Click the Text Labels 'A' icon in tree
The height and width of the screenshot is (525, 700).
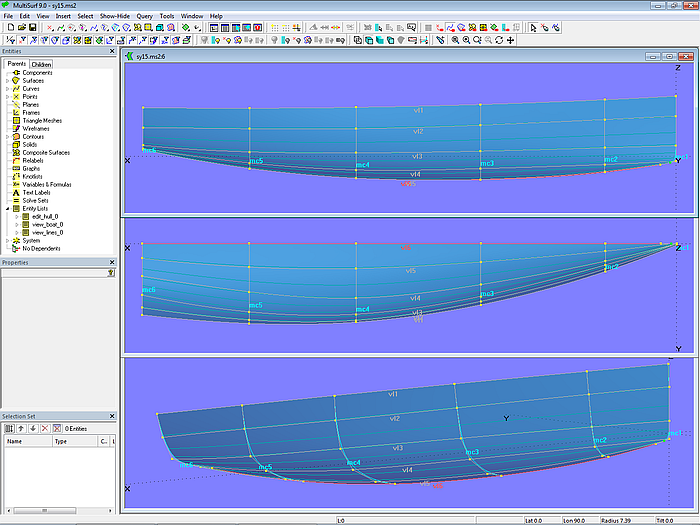[x=16, y=192]
